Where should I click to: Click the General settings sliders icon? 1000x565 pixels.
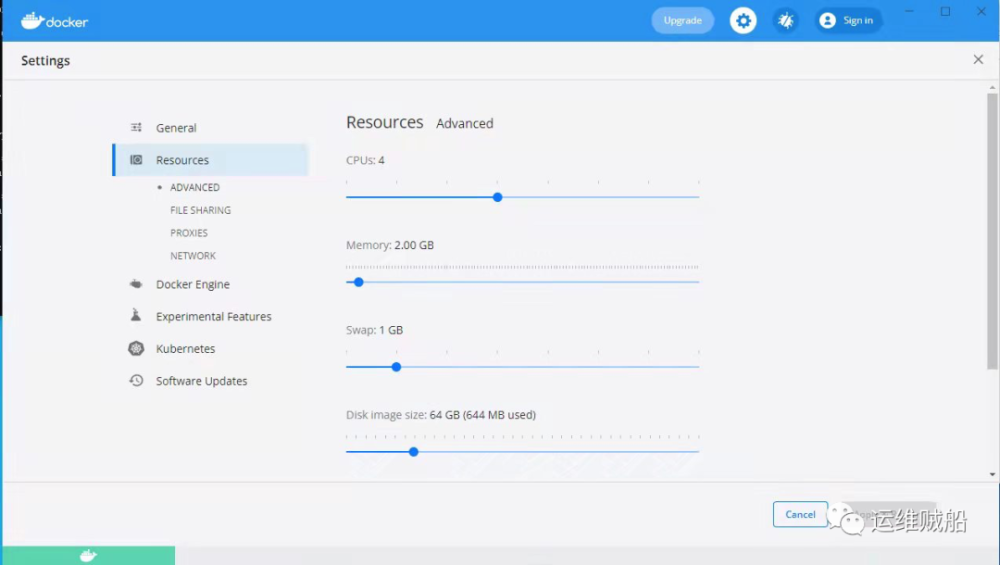pyautogui.click(x=136, y=128)
